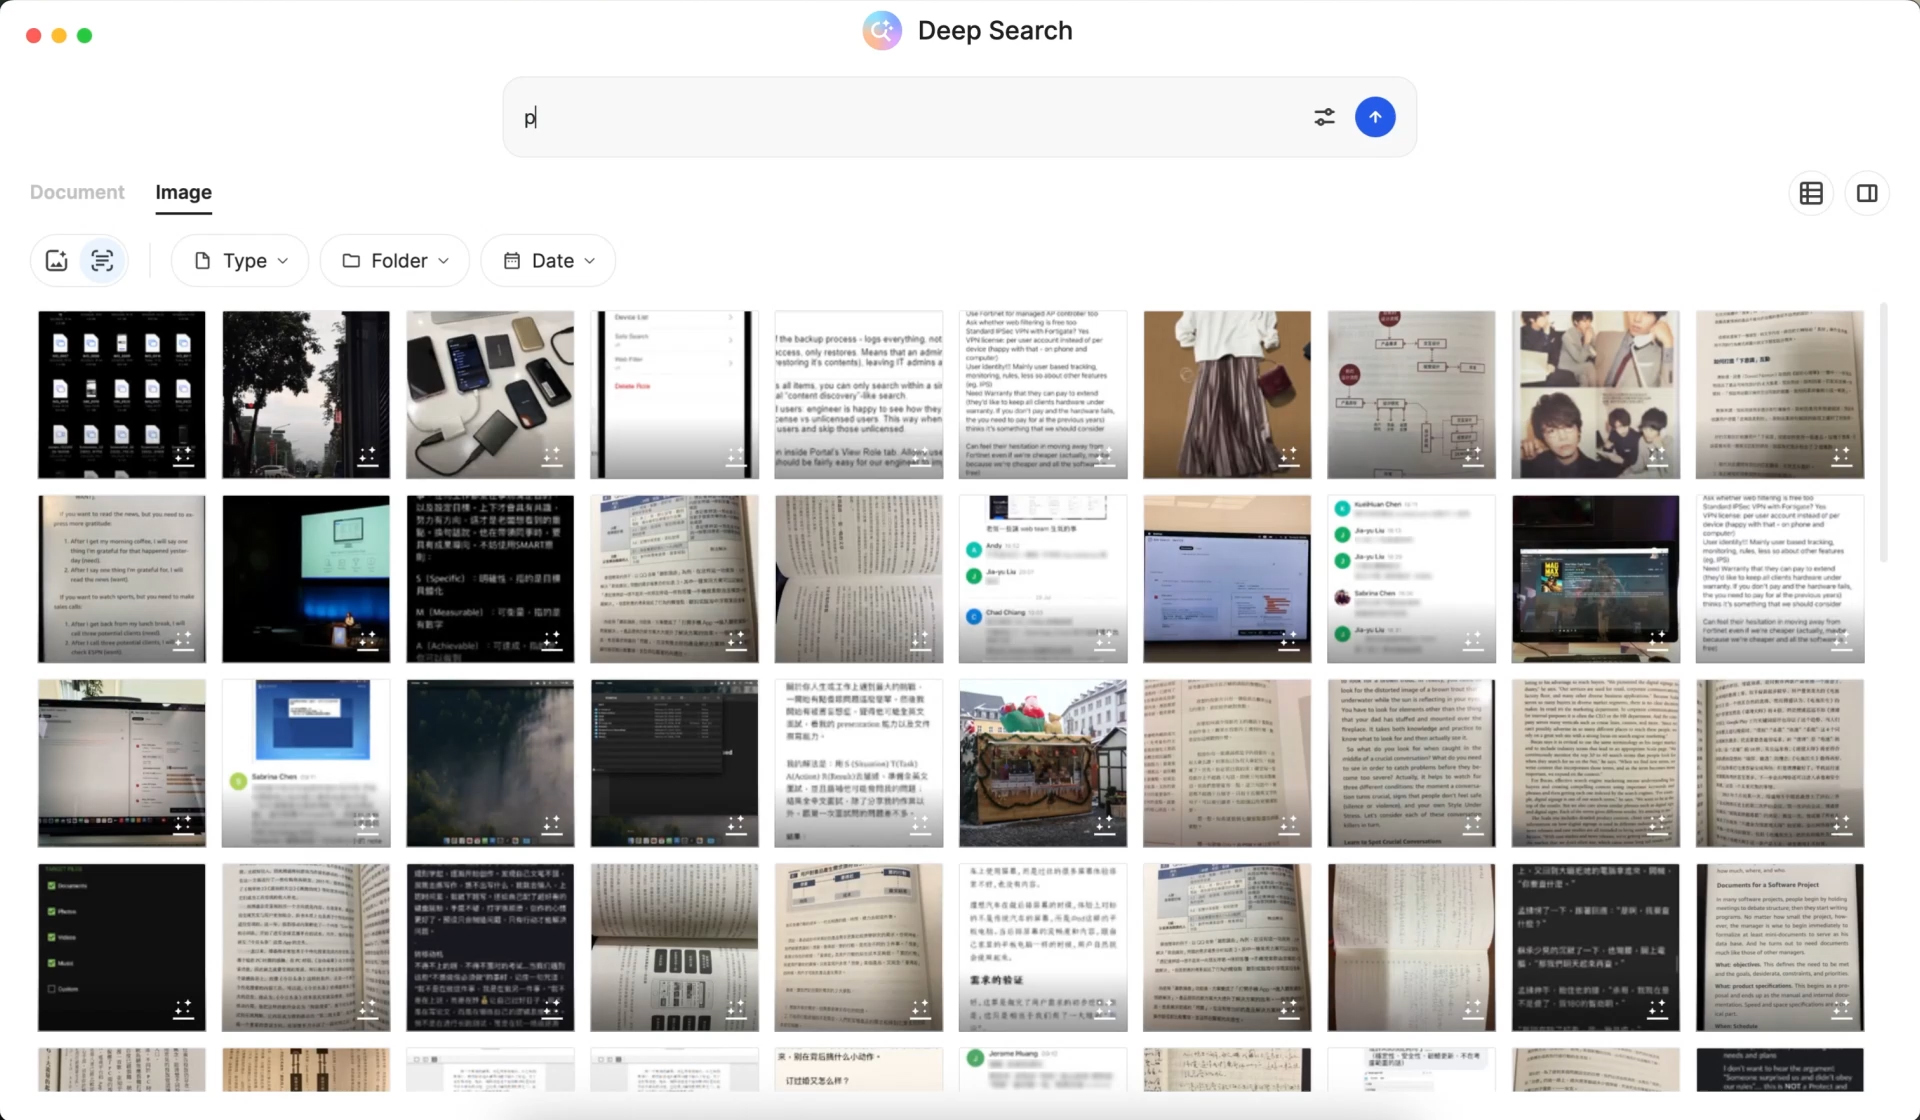
Task: Open the Date filter dropdown
Action: tap(548, 261)
